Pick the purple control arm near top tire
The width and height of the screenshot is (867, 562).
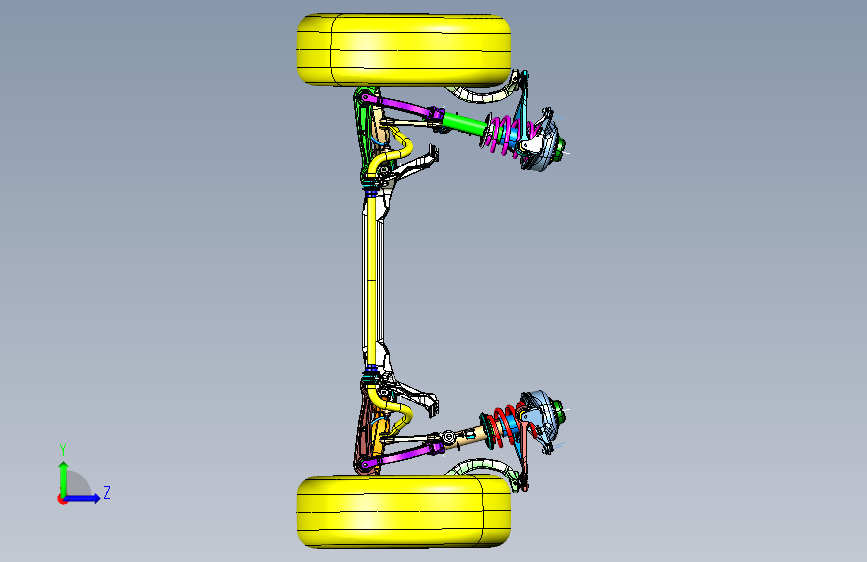(x=401, y=106)
